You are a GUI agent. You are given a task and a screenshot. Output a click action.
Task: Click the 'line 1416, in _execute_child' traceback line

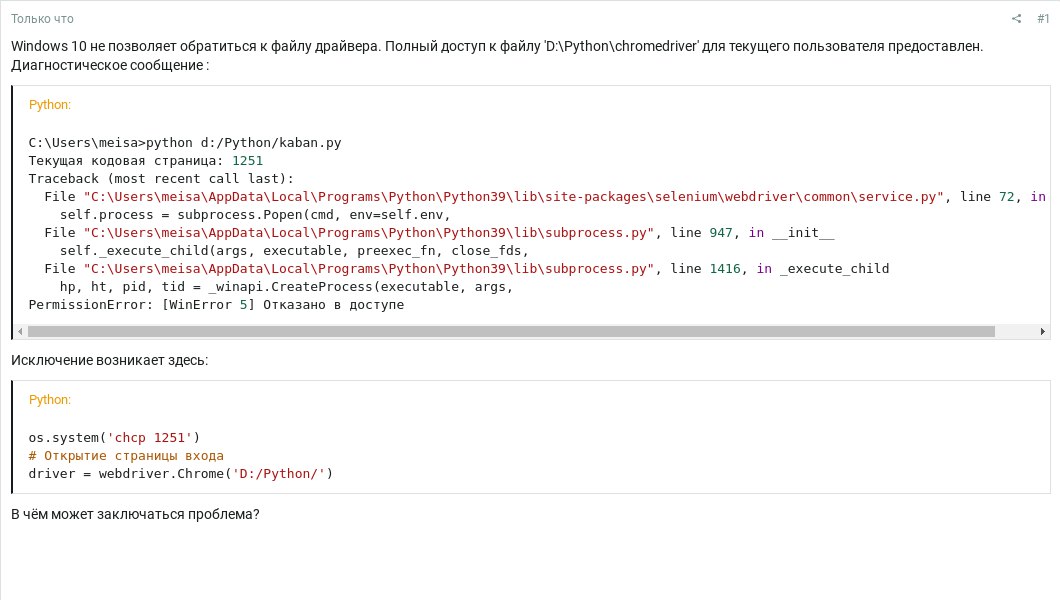click(467, 268)
